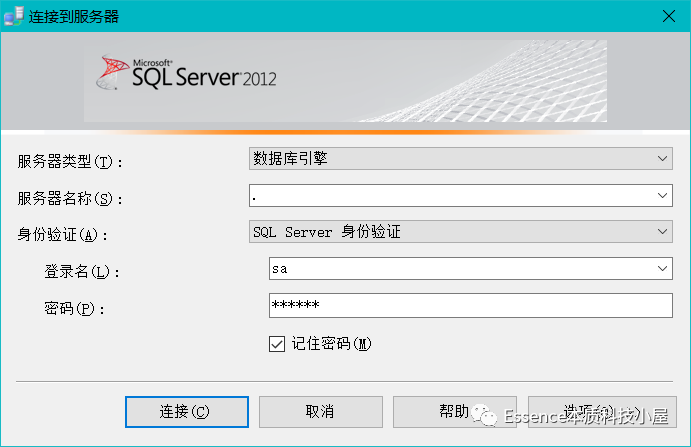Focus the 密码 password field

(x=471, y=305)
